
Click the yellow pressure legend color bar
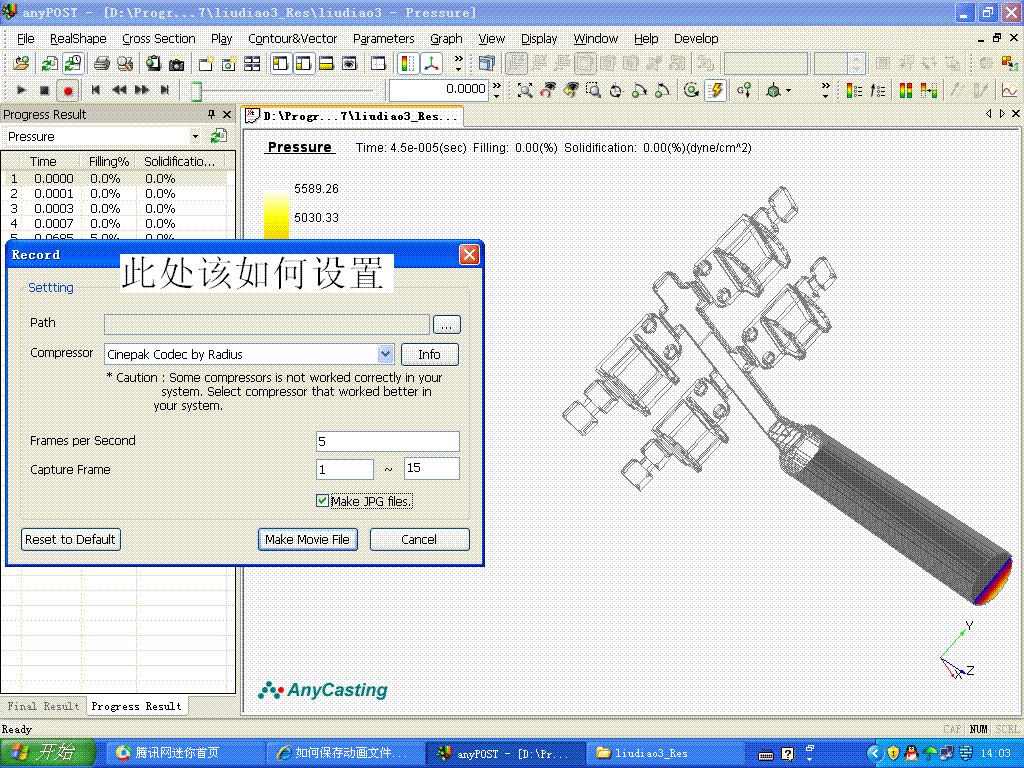(x=276, y=214)
